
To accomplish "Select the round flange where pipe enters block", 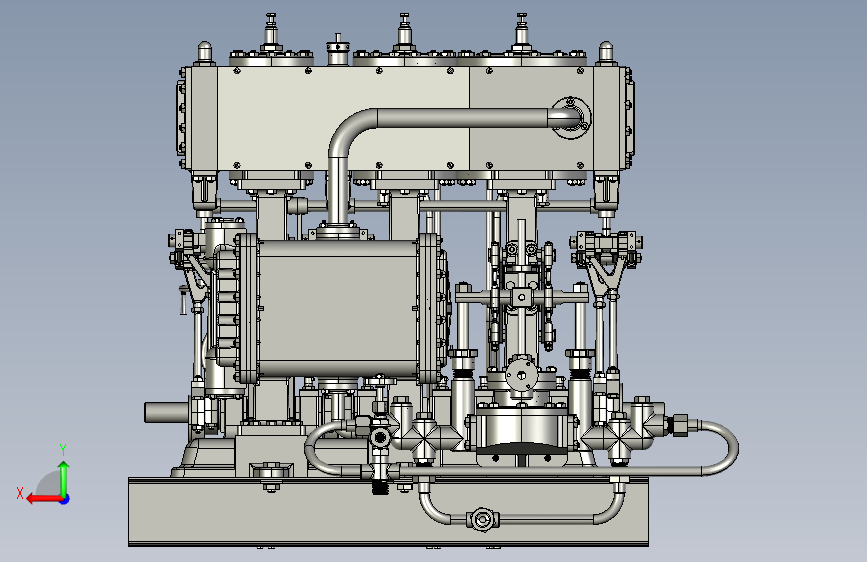I will (x=572, y=118).
